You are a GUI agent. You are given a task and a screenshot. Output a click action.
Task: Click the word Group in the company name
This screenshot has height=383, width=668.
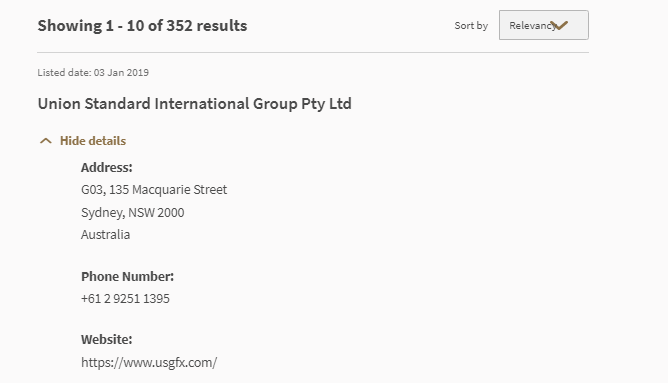(x=275, y=104)
